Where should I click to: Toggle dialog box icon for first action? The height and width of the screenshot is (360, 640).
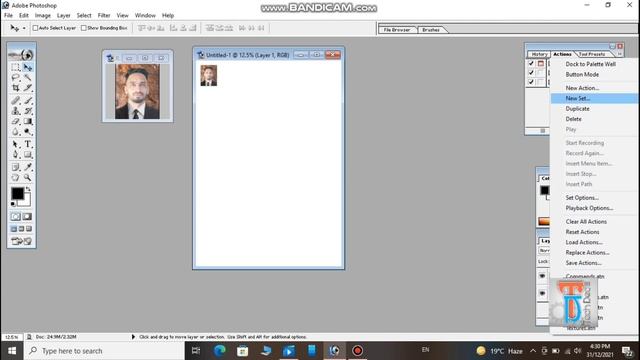541,63
